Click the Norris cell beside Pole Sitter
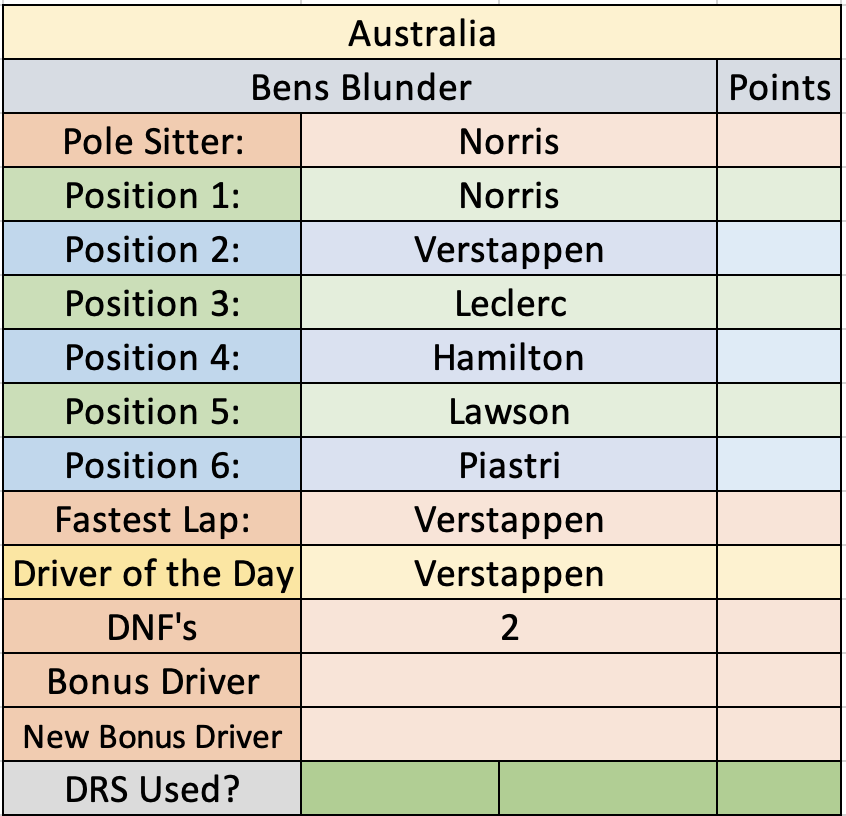 509,140
